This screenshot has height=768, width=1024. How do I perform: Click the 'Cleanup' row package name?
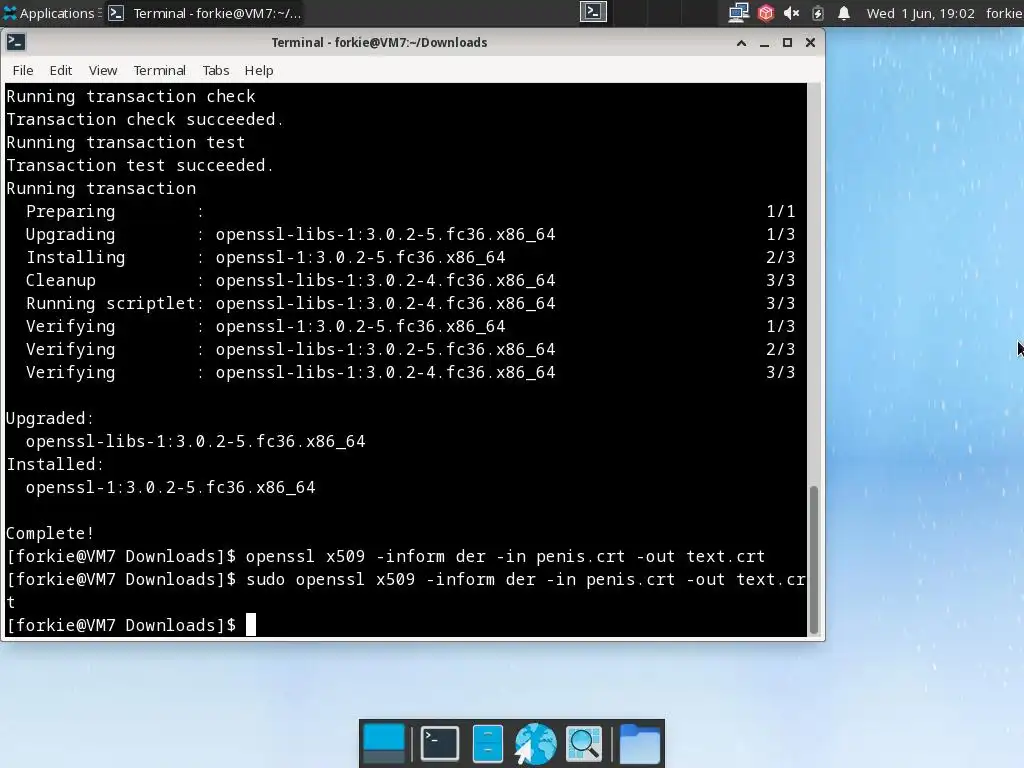tap(385, 280)
